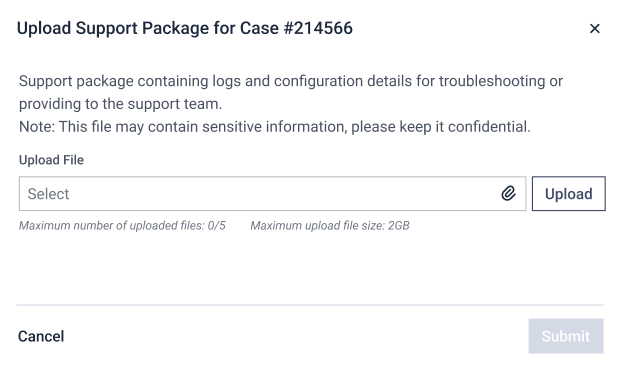Click the Upload button
This screenshot has height=372, width=621.
568,194
